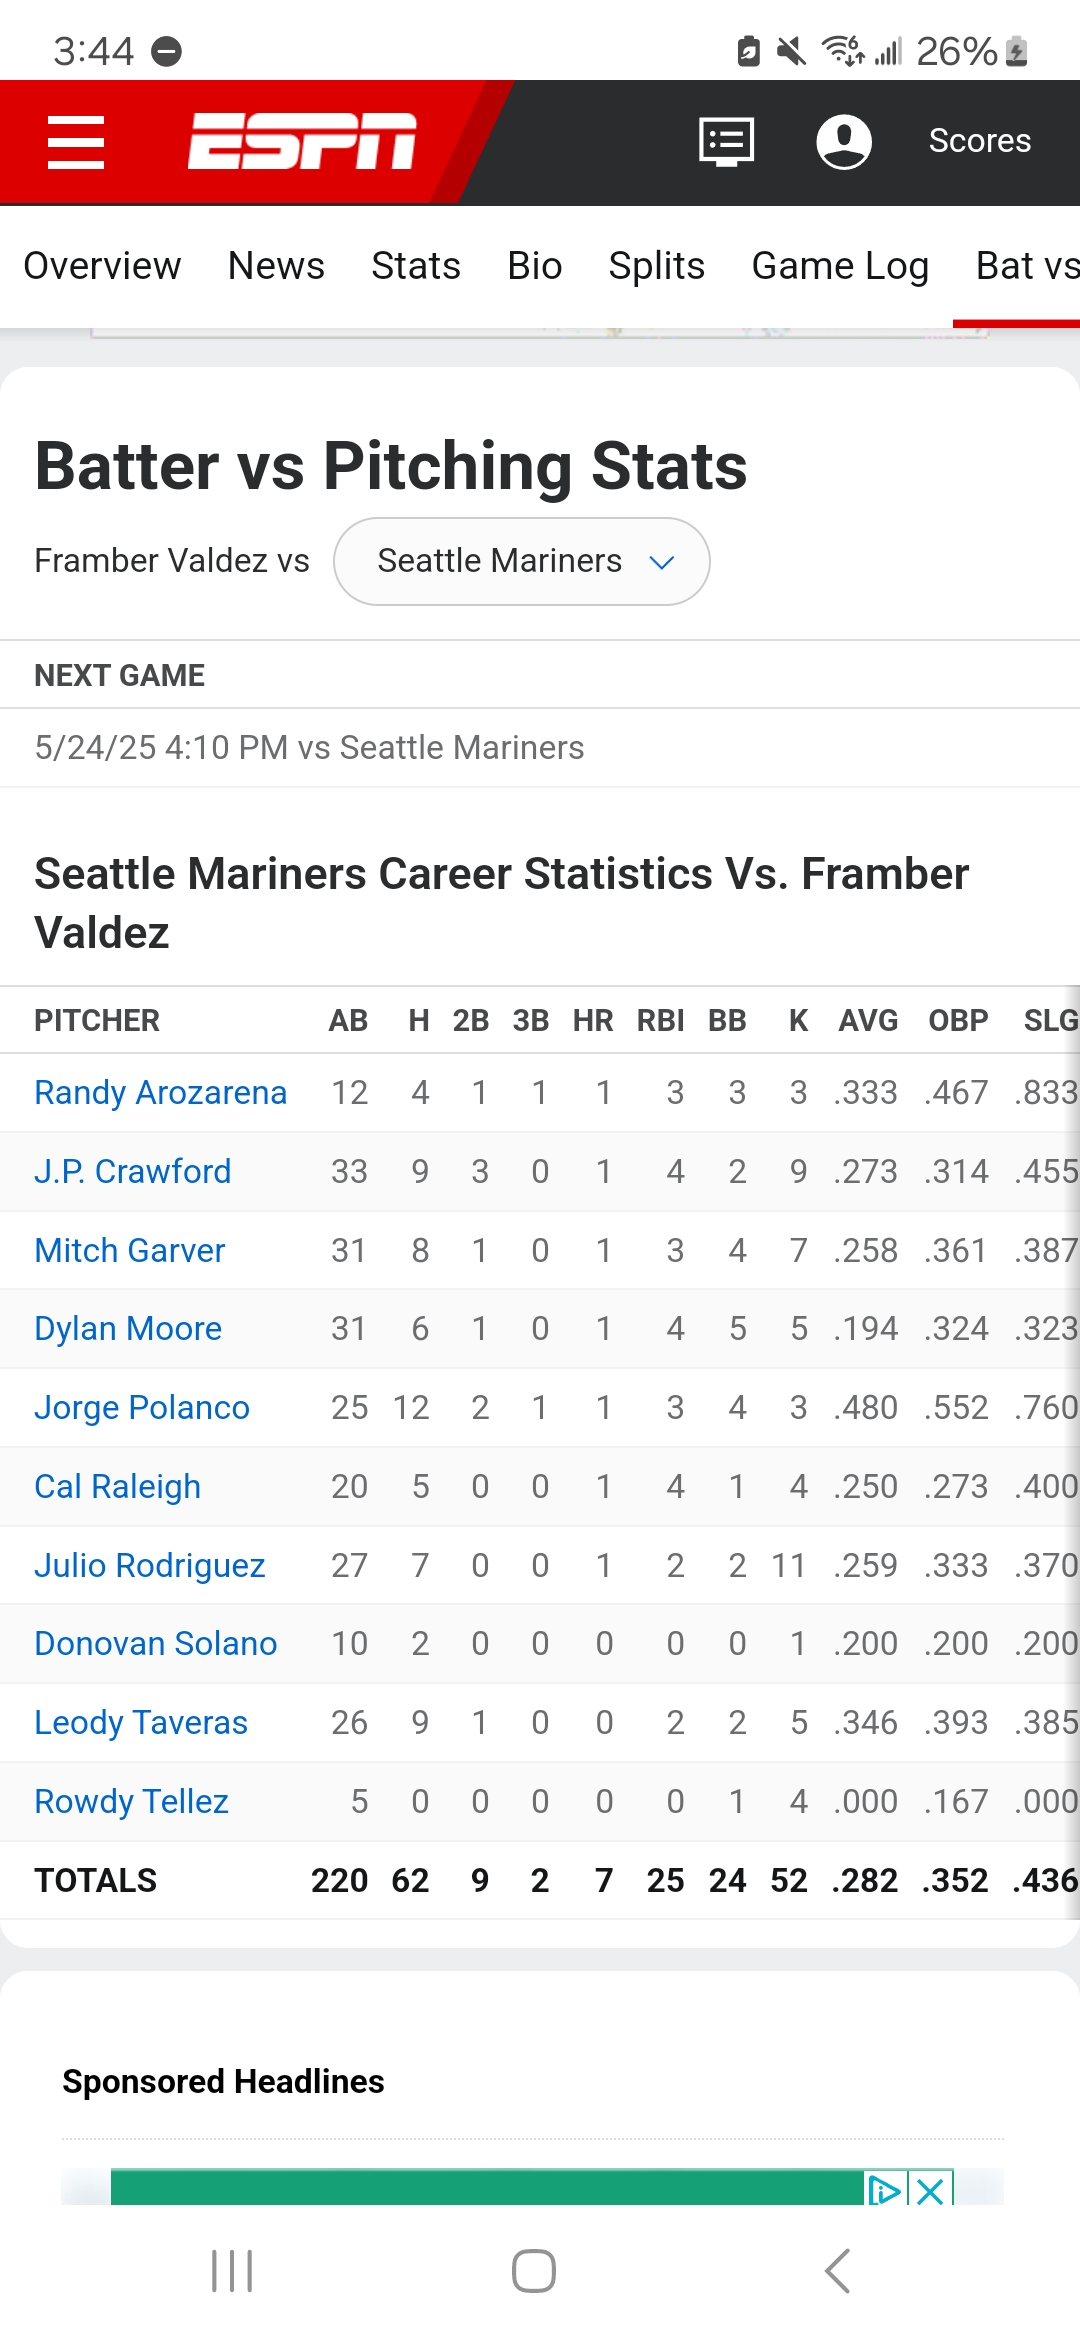Viewport: 1080px width, 2340px height.
Task: Open the Overview tab
Action: coord(102,266)
